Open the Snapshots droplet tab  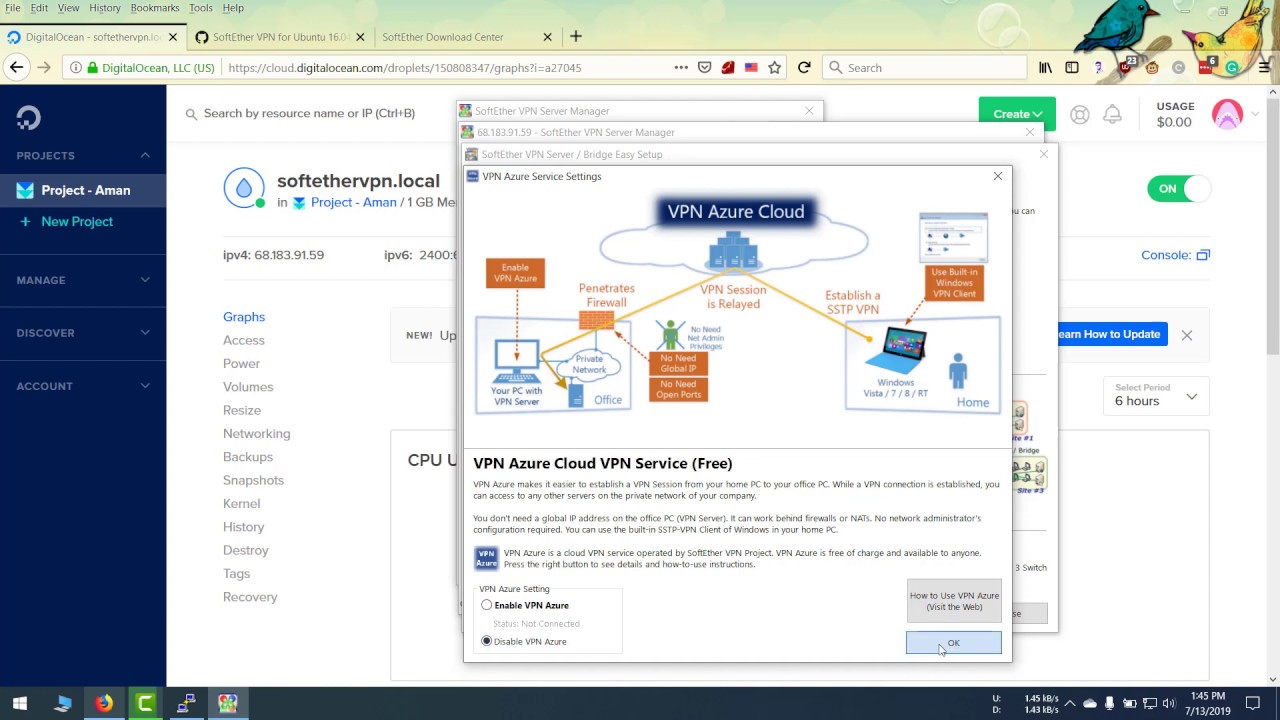tap(253, 480)
